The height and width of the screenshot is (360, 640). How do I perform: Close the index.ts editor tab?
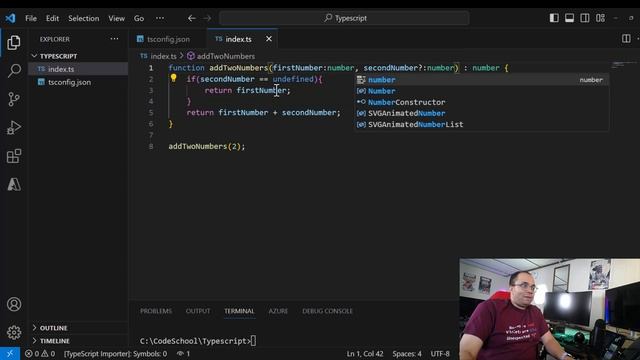(x=269, y=39)
